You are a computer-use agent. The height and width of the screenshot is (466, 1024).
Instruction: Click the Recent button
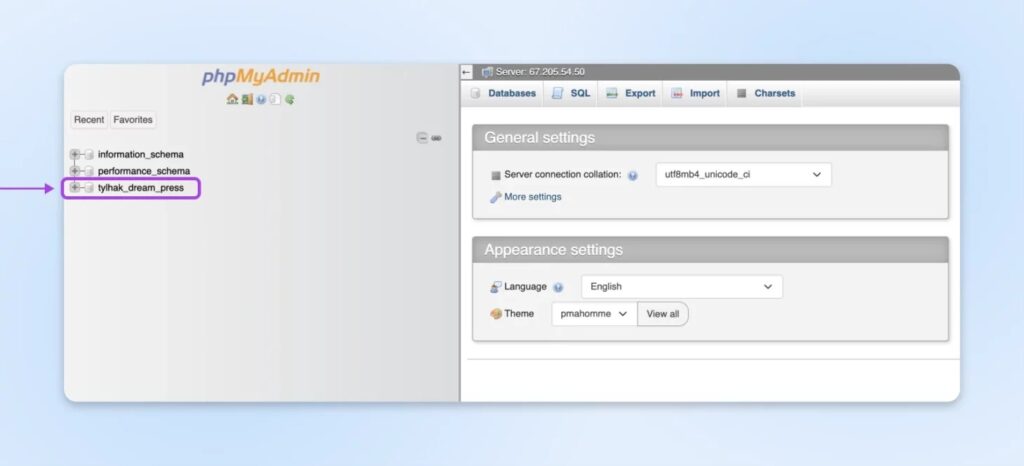[x=89, y=119]
